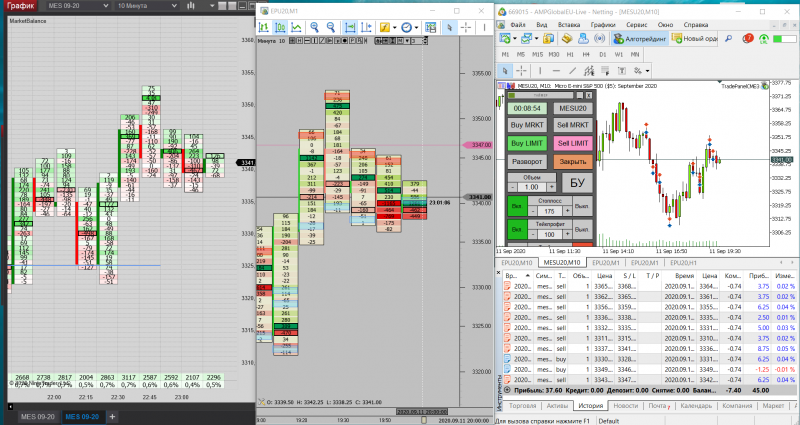Decrease Стоплосс value with minus button
Screen dimensions: 800x425
(x=533, y=211)
